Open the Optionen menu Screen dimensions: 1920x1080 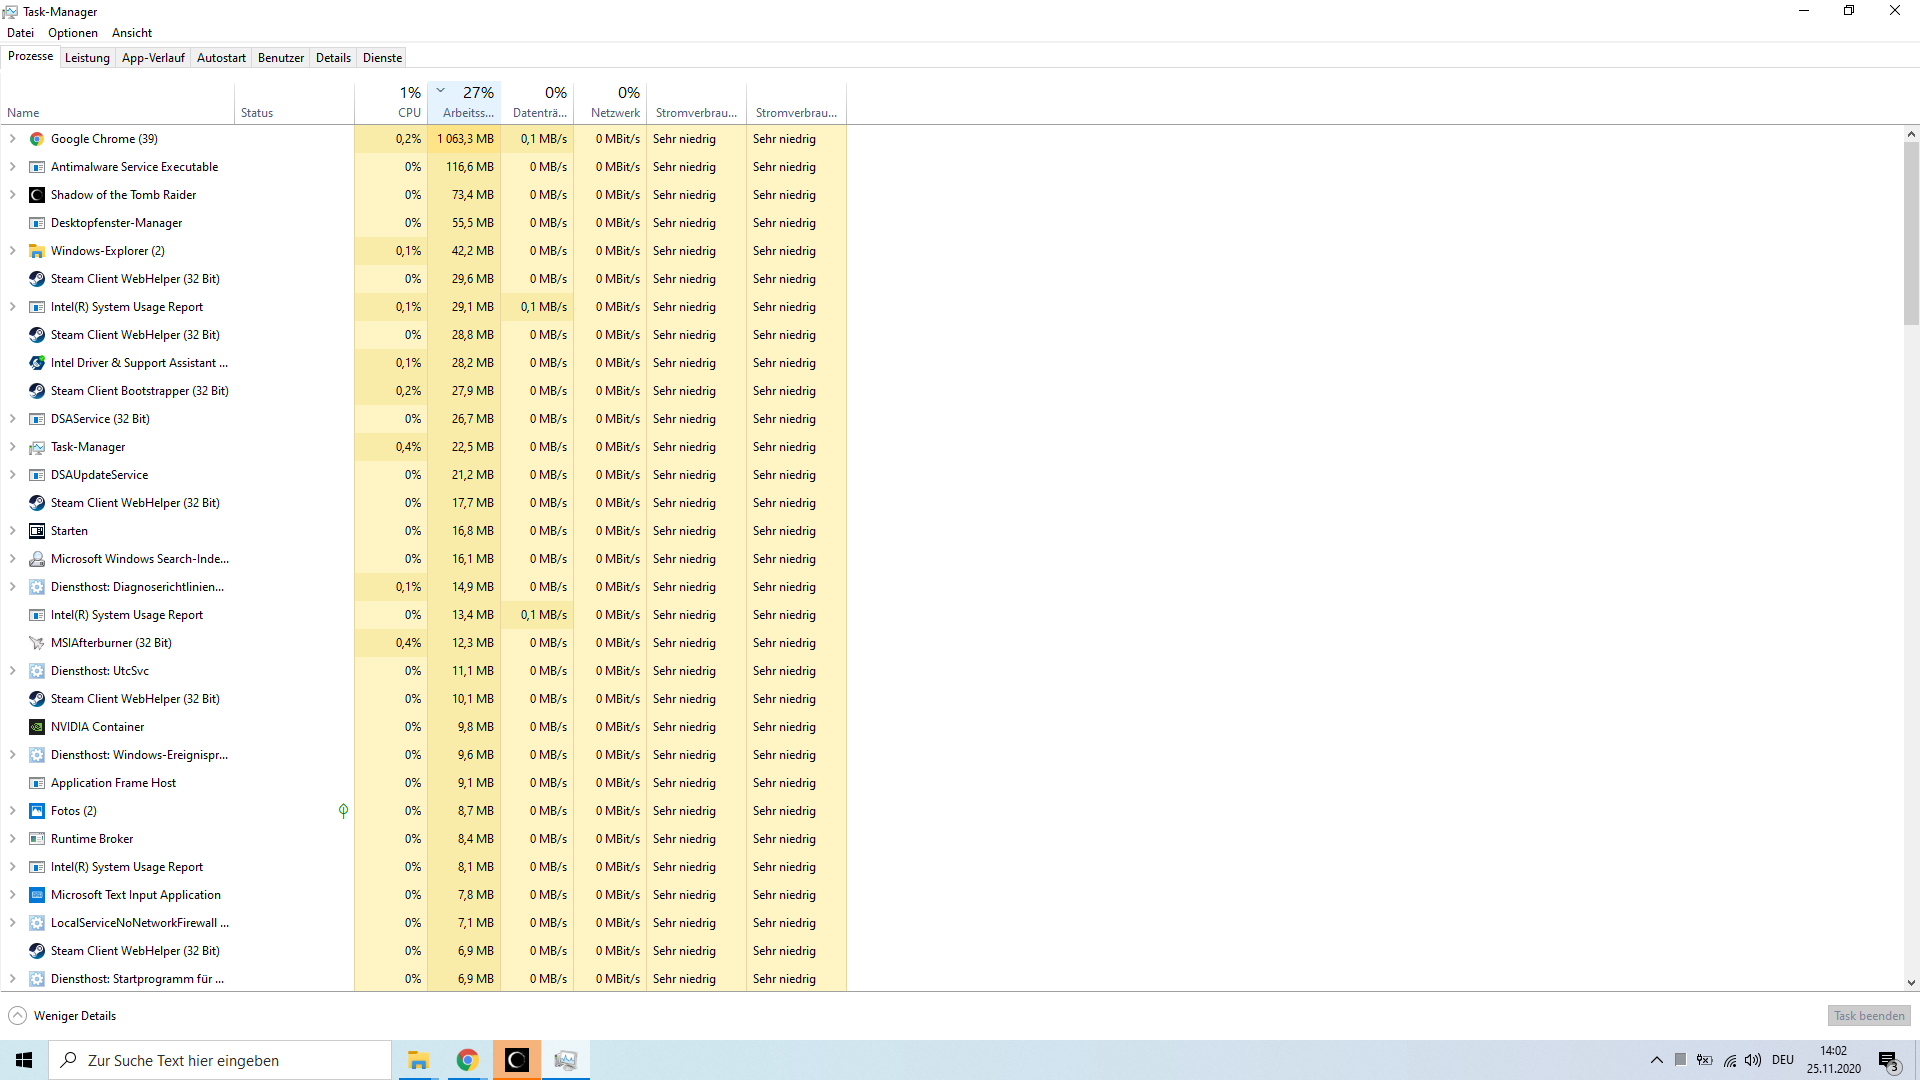(73, 33)
